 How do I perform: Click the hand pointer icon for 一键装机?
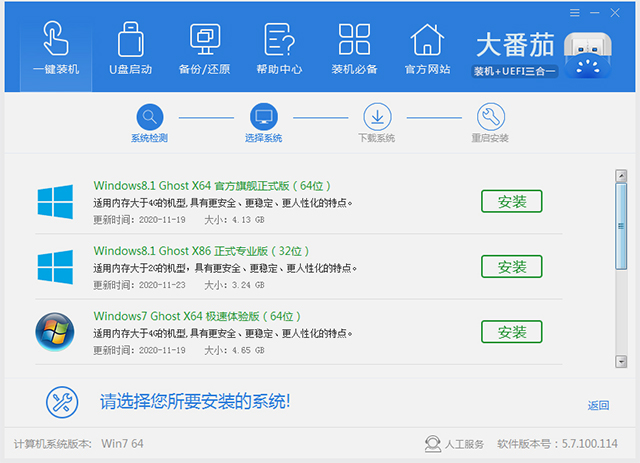56,38
